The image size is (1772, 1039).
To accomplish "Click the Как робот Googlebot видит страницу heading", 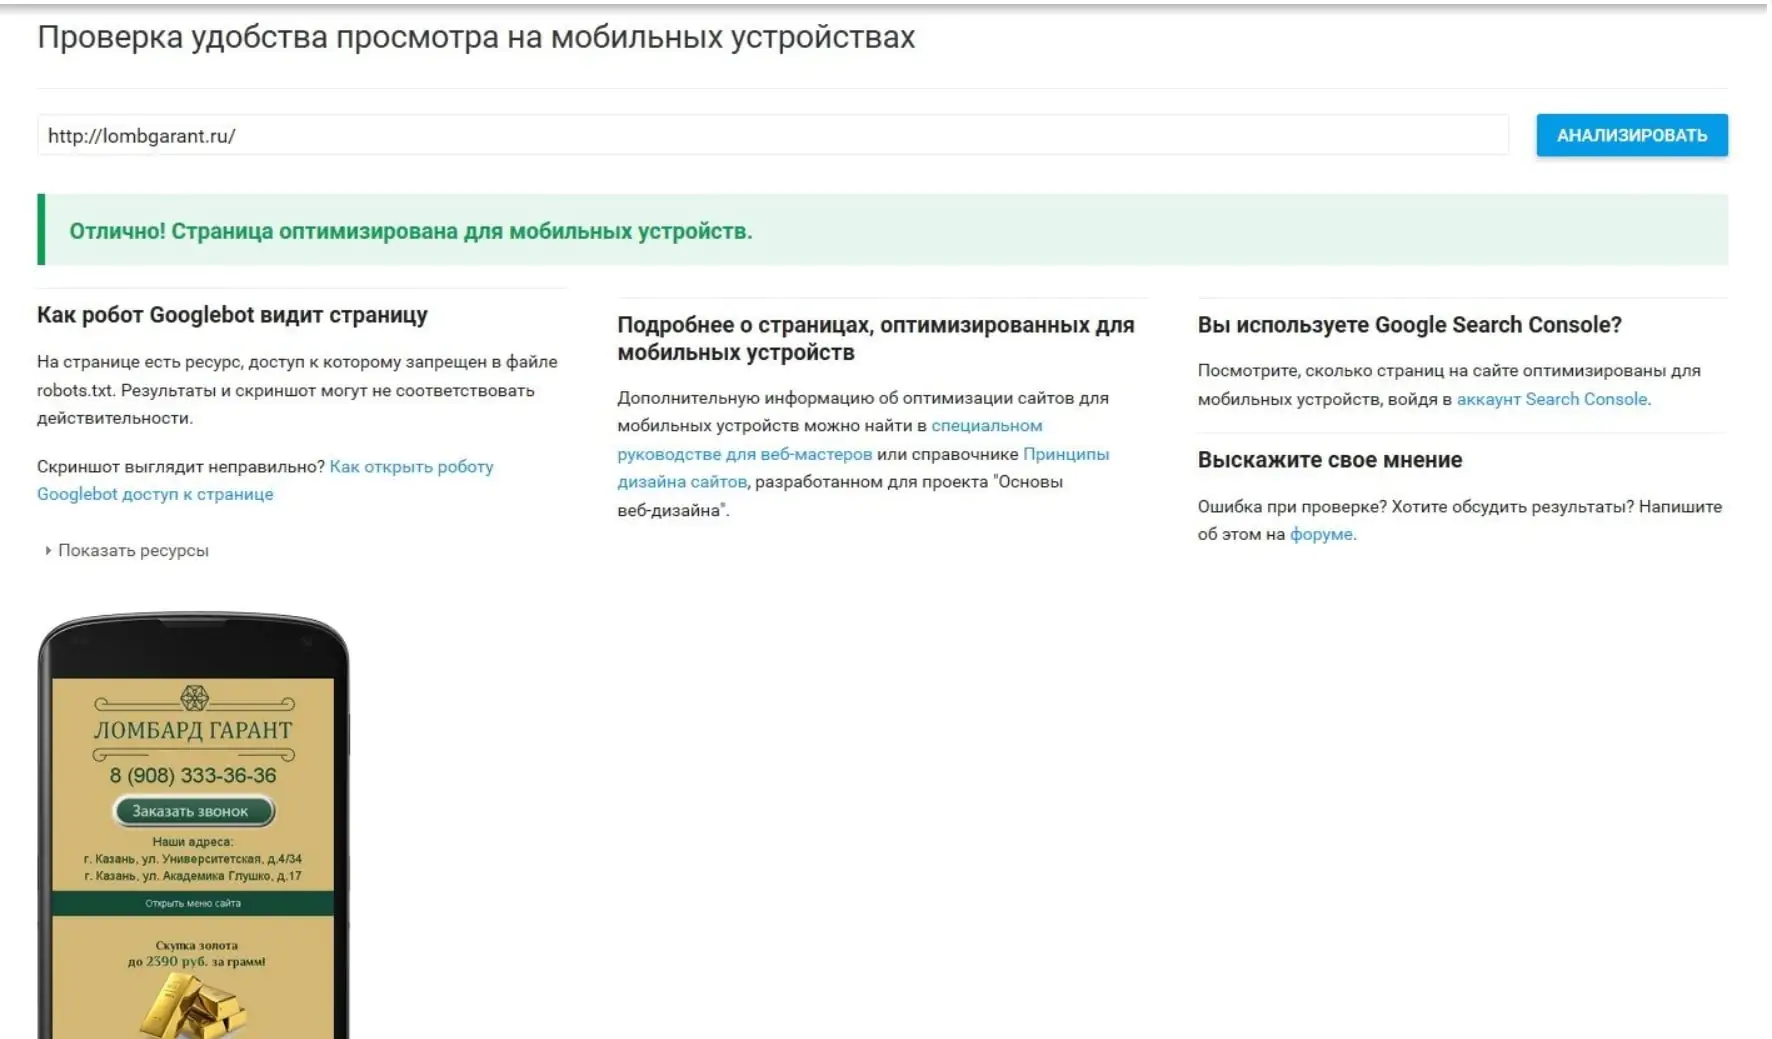I will [x=232, y=315].
